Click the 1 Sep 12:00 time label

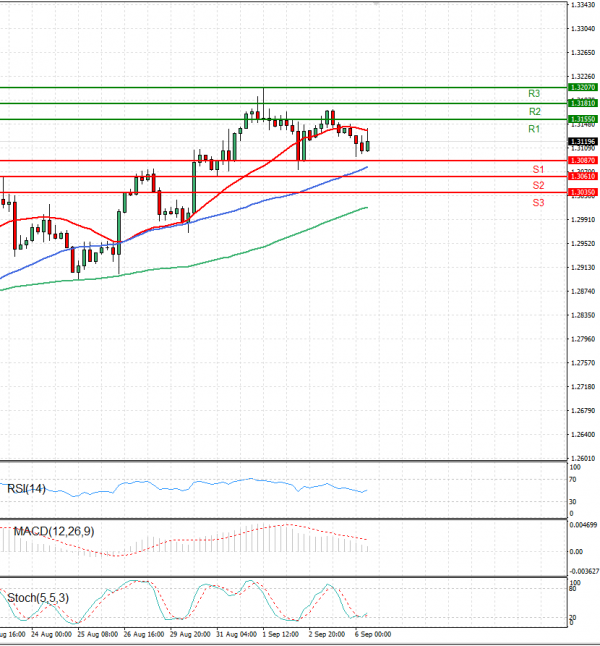pyautogui.click(x=281, y=634)
